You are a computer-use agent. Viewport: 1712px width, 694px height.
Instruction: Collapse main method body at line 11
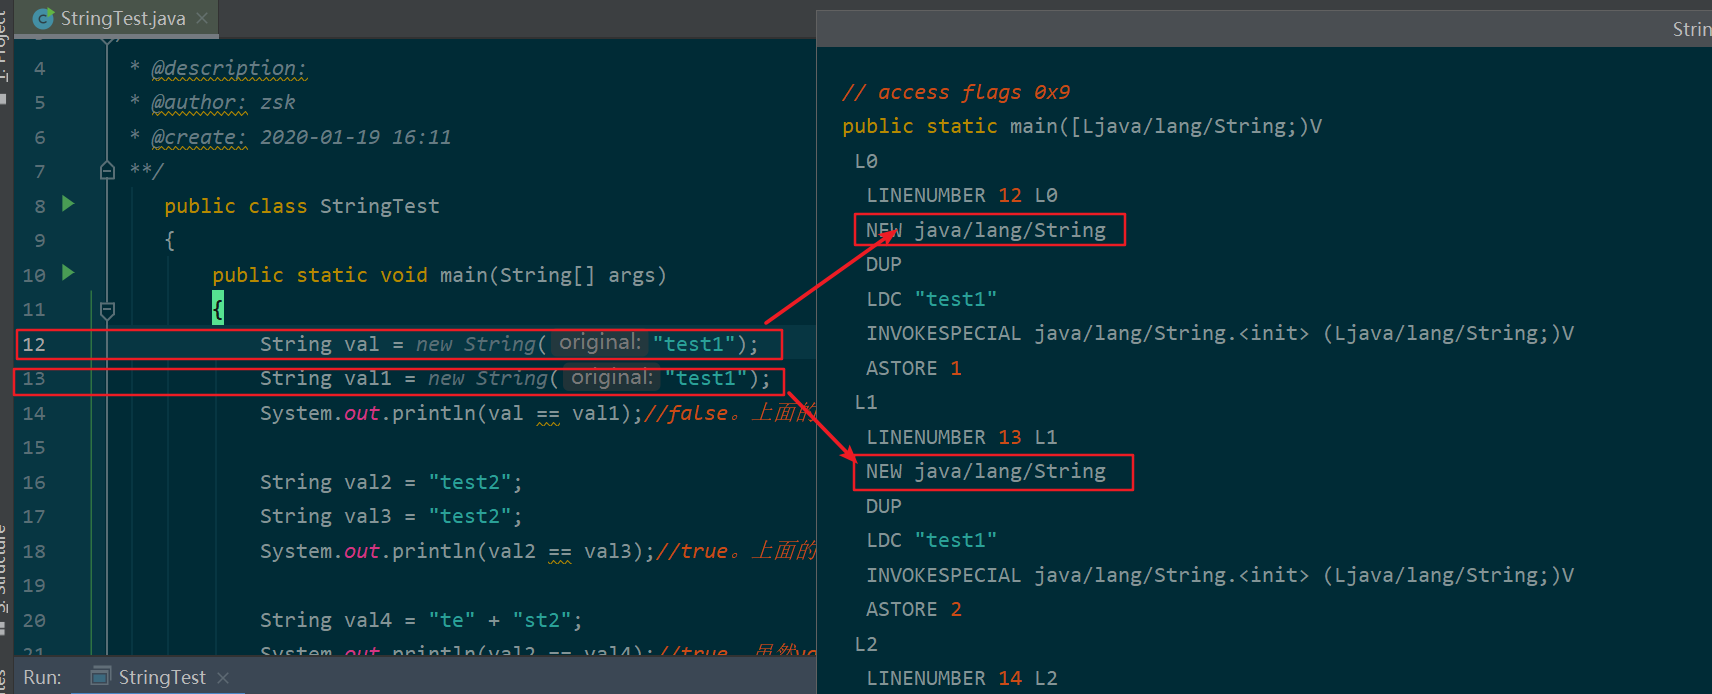107,310
